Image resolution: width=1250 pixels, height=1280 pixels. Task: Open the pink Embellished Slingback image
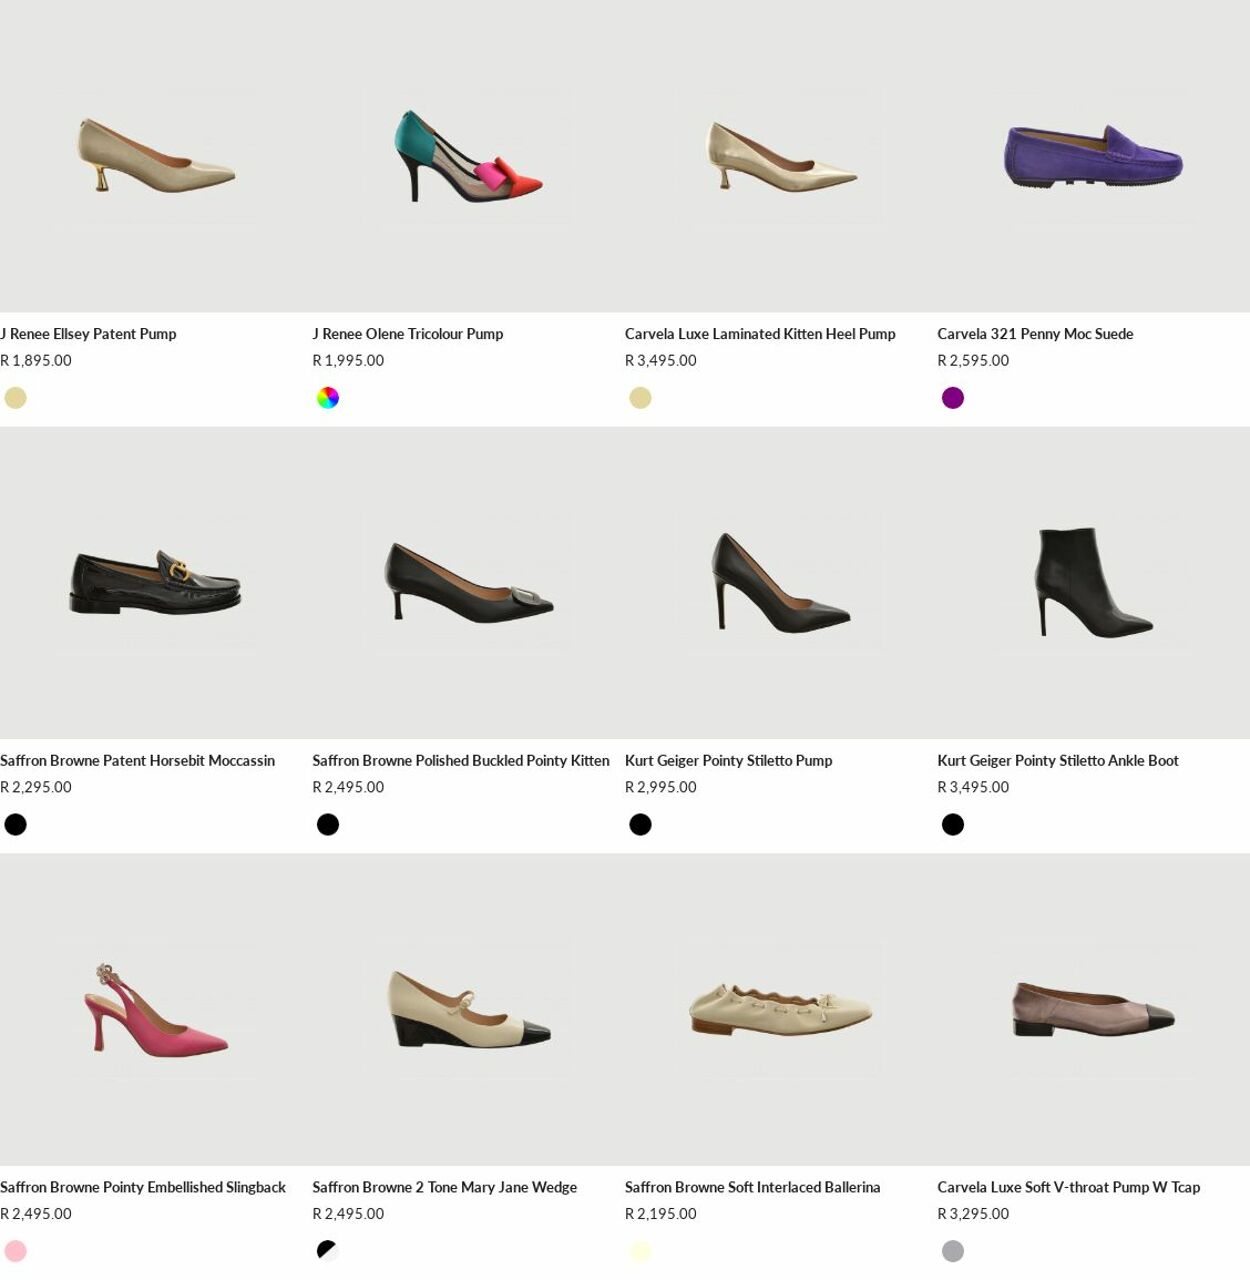tap(156, 1010)
